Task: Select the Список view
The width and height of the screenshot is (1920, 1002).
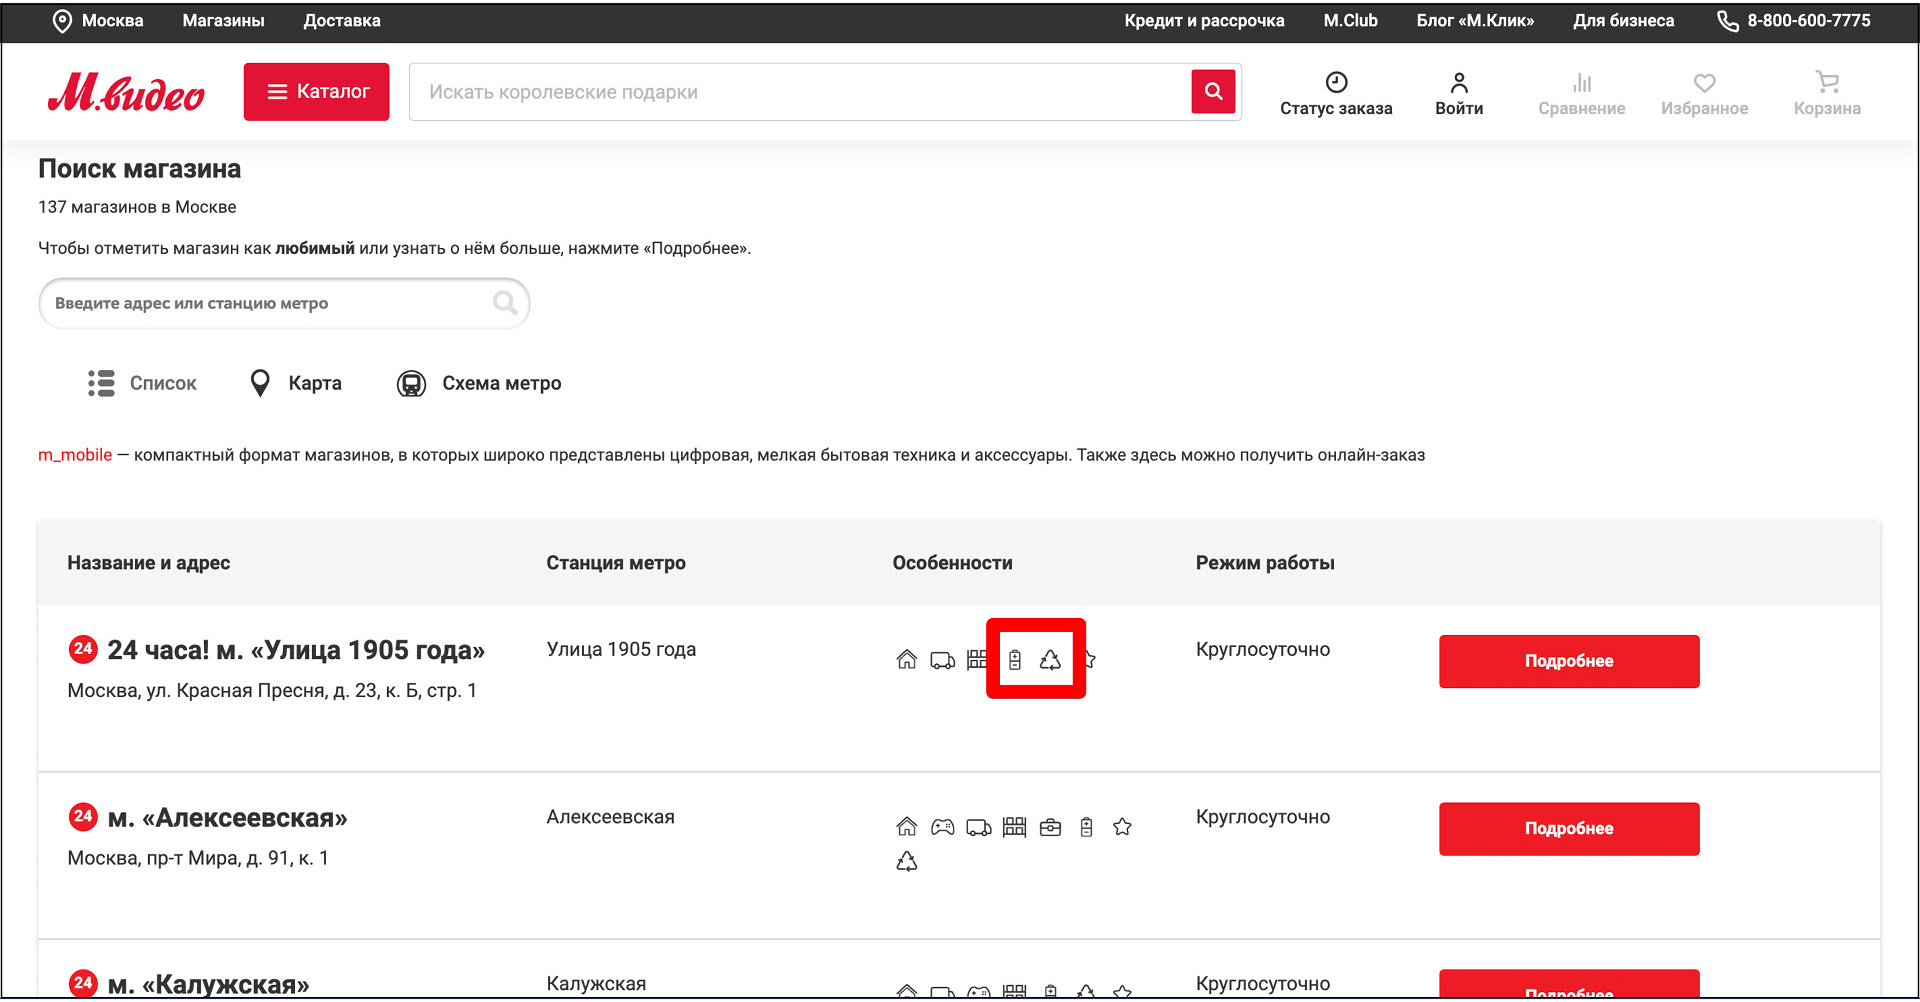Action: point(143,383)
